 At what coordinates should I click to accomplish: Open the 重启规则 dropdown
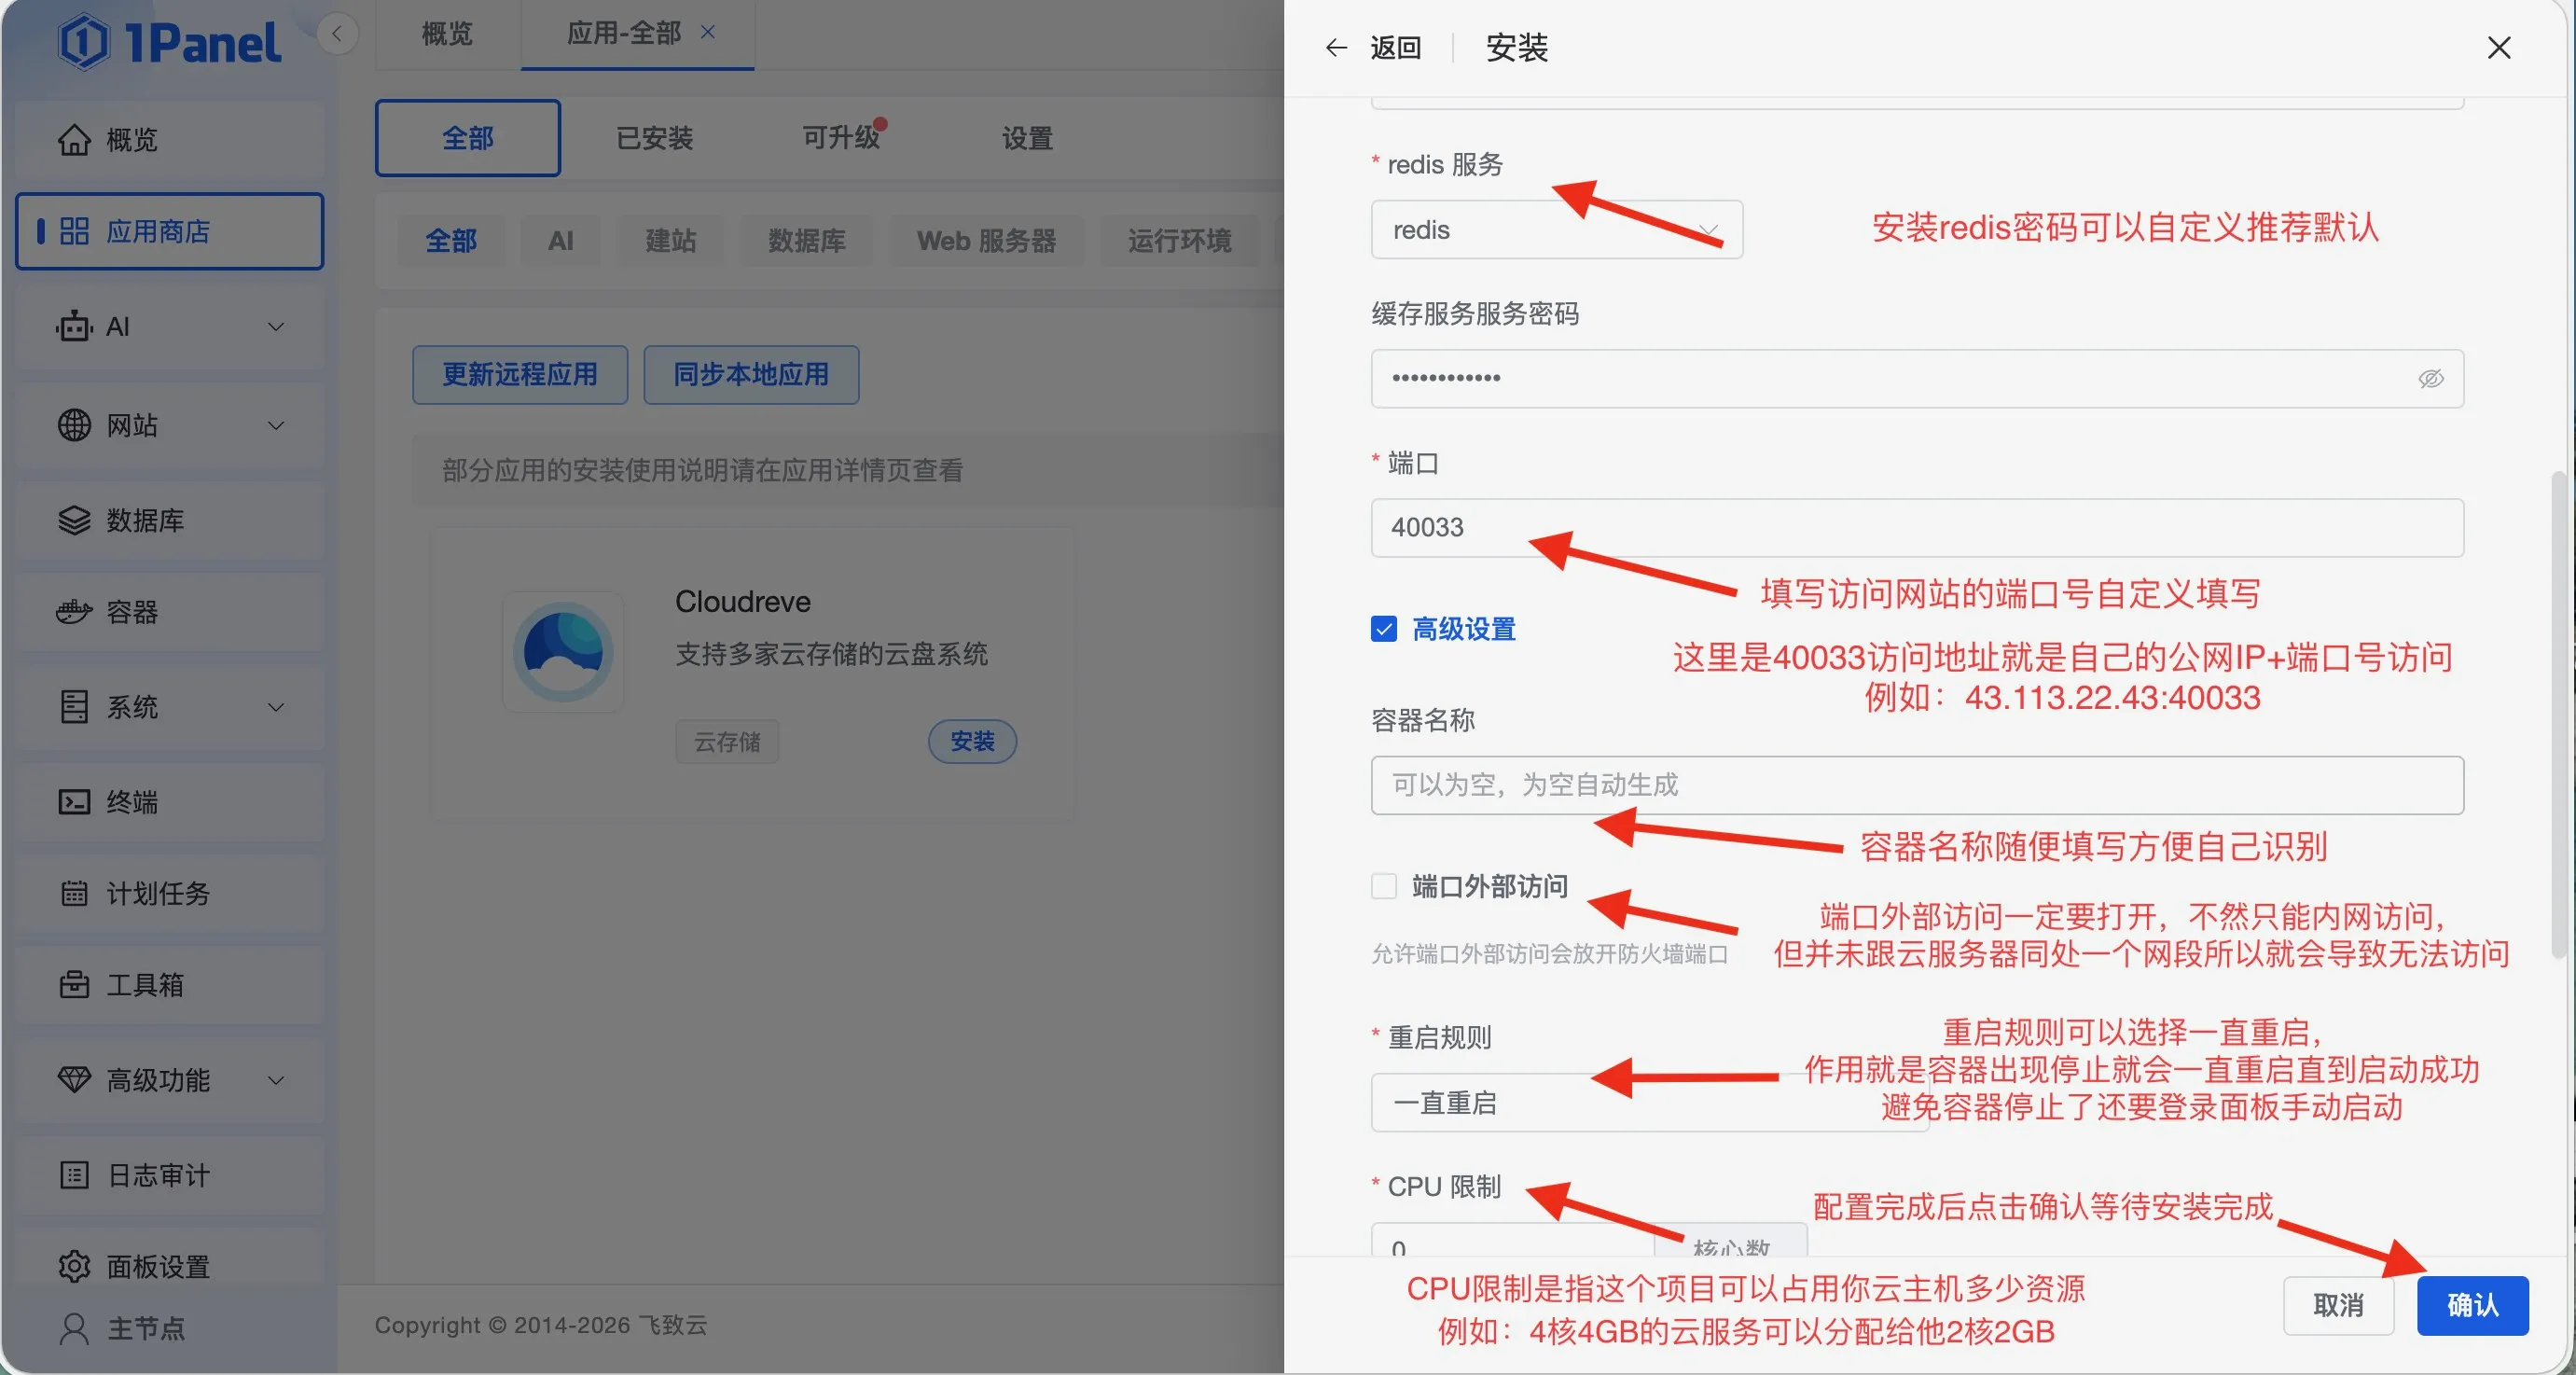1648,1102
